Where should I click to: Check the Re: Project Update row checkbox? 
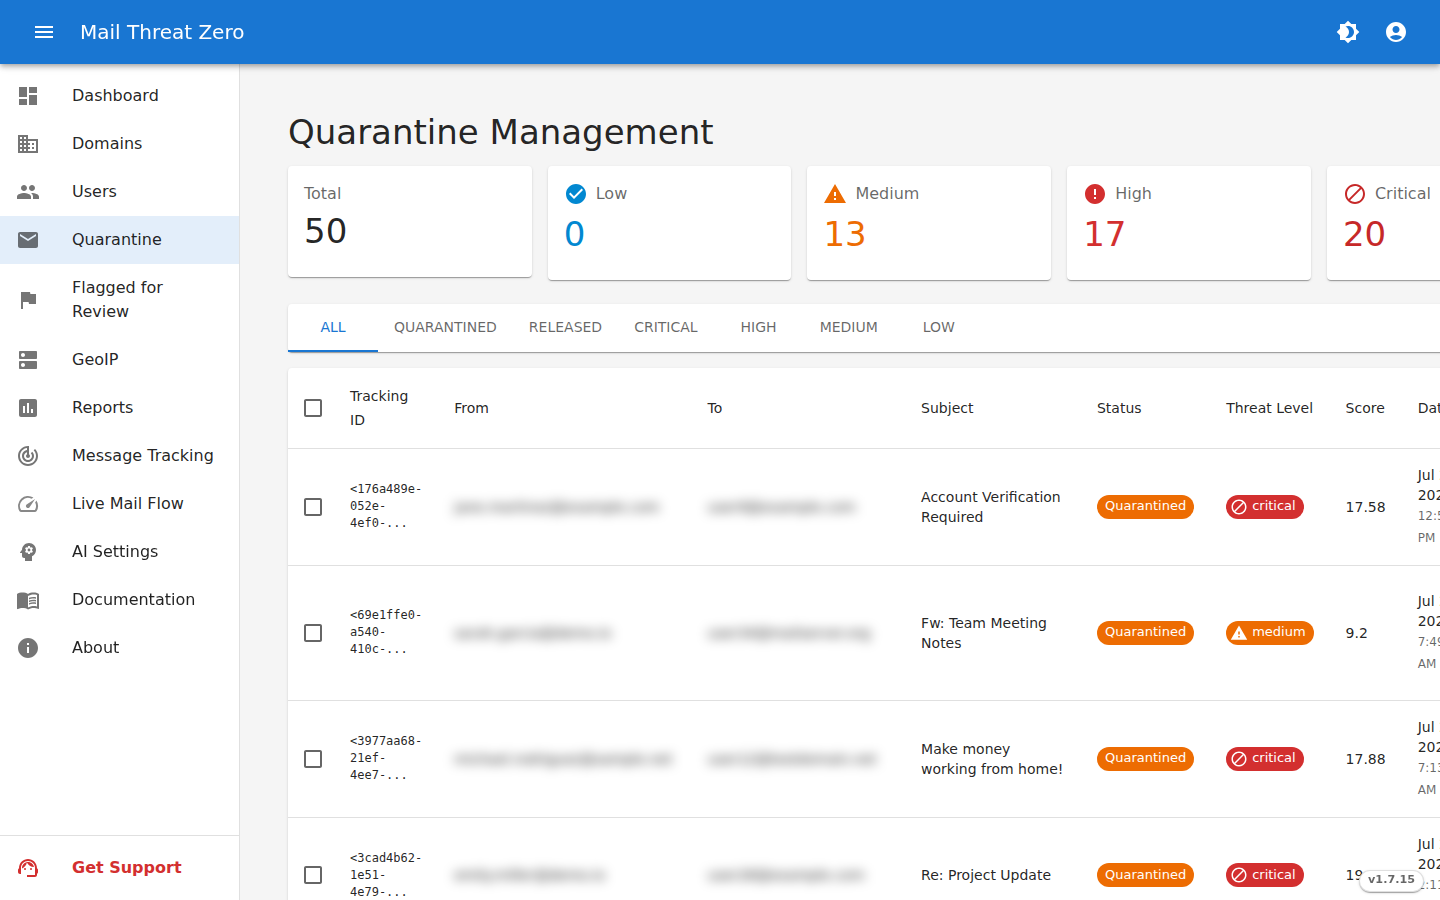click(x=313, y=875)
